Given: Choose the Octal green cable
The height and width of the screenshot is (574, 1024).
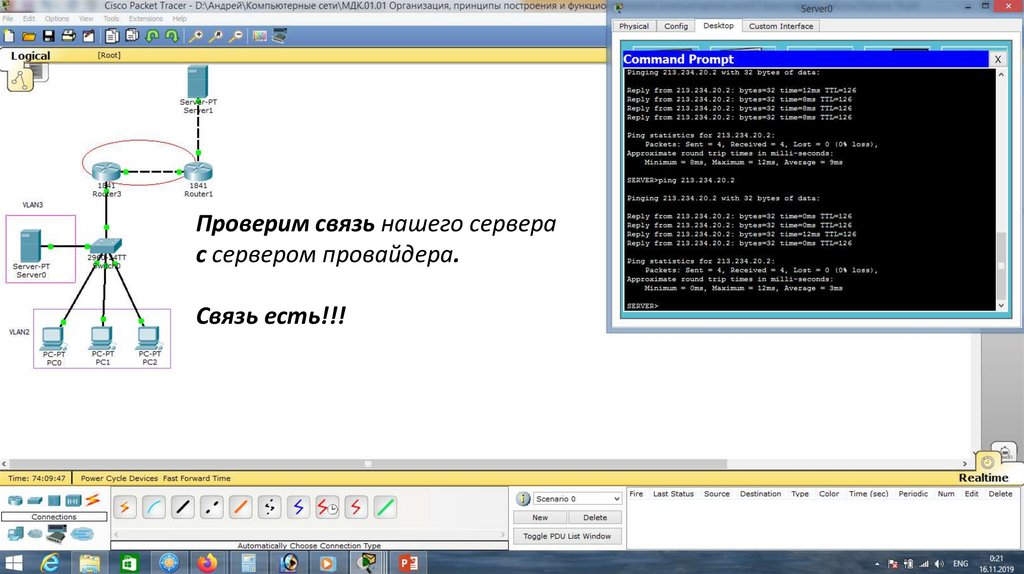Looking at the screenshot, I should click(x=385, y=507).
